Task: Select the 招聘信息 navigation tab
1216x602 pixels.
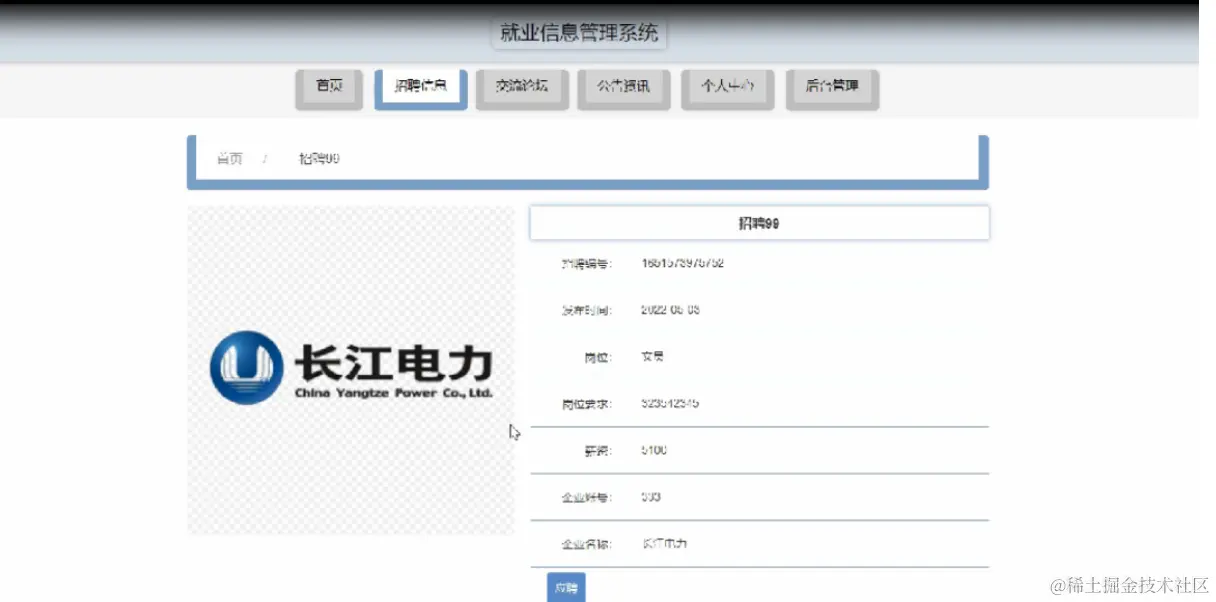Action: pos(420,88)
